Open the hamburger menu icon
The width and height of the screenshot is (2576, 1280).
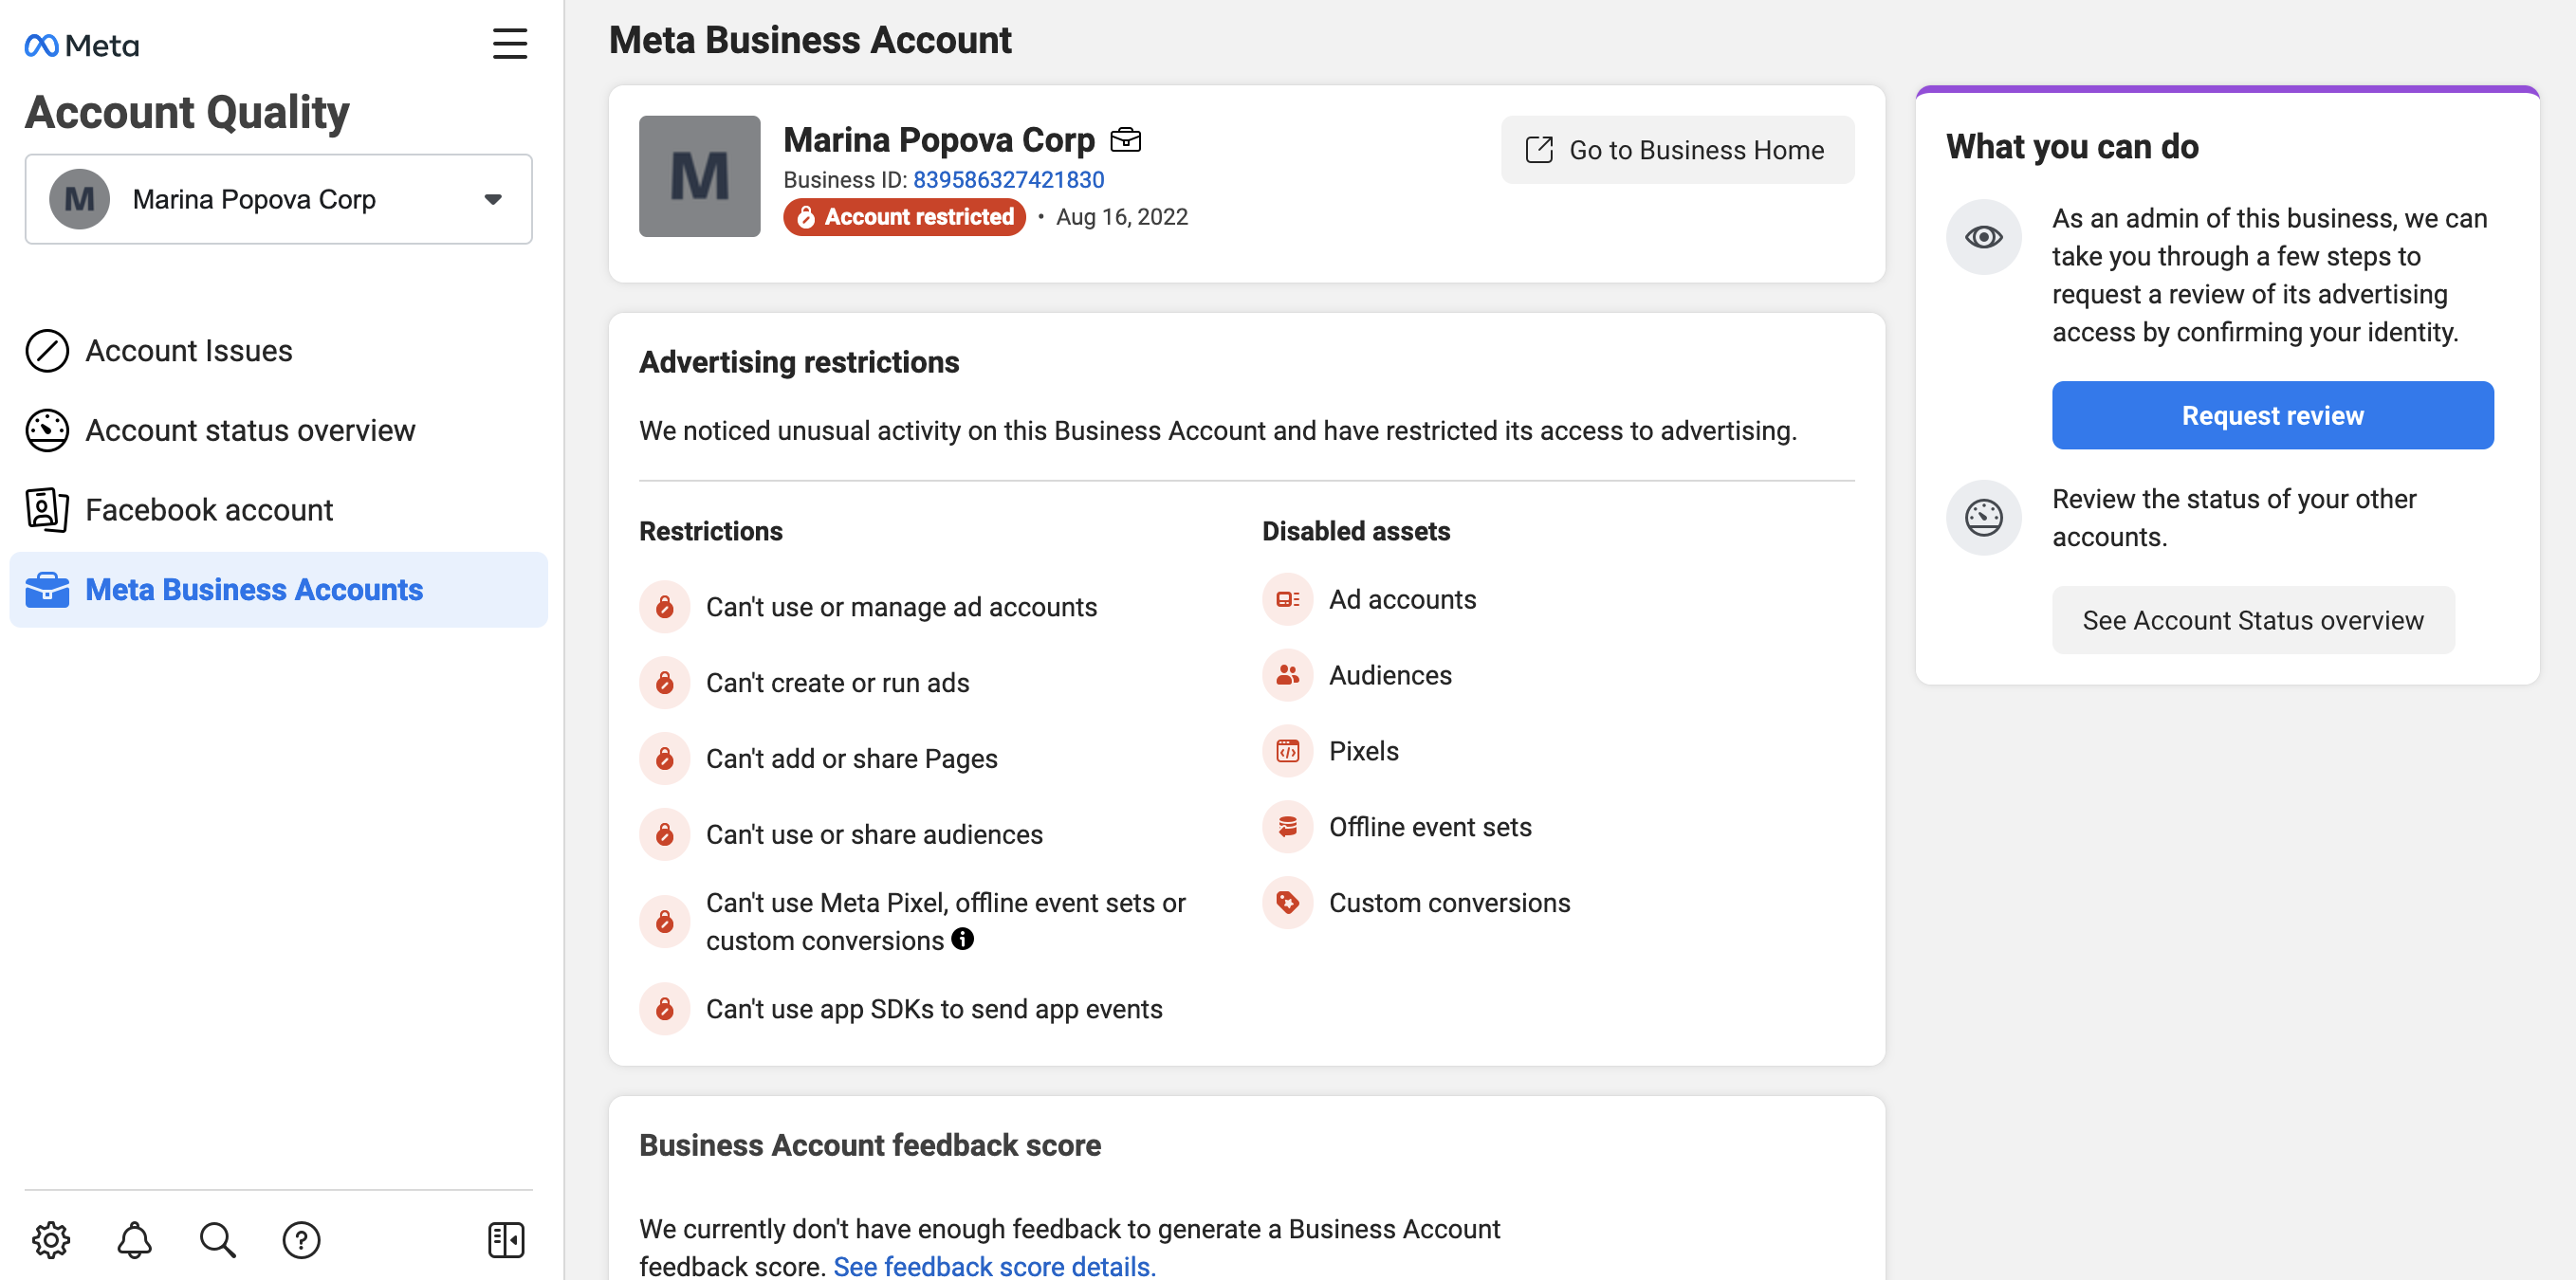tap(510, 43)
